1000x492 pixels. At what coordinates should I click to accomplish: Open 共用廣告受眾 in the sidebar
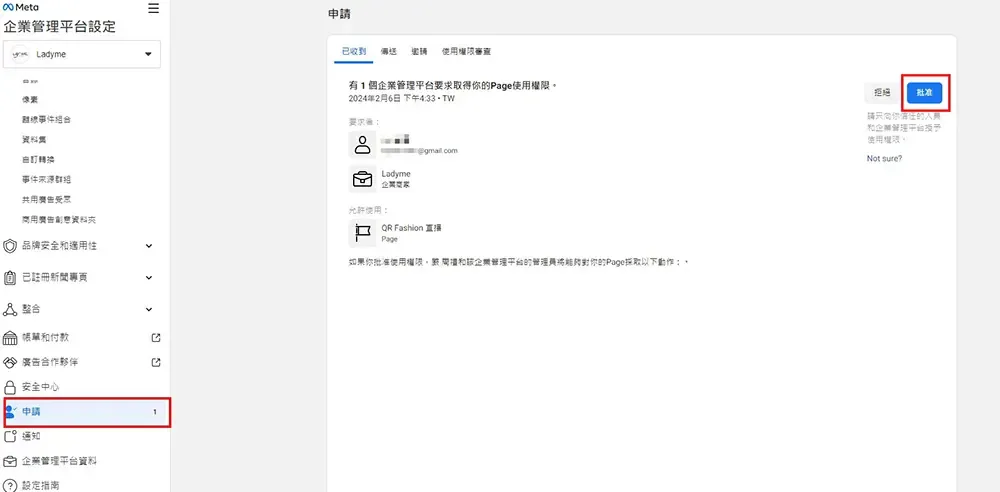click(46, 200)
